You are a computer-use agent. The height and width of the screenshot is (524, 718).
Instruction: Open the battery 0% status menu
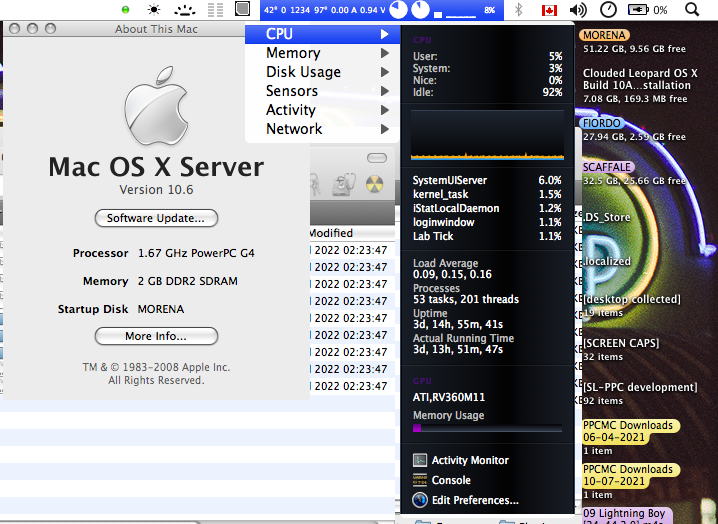point(647,10)
